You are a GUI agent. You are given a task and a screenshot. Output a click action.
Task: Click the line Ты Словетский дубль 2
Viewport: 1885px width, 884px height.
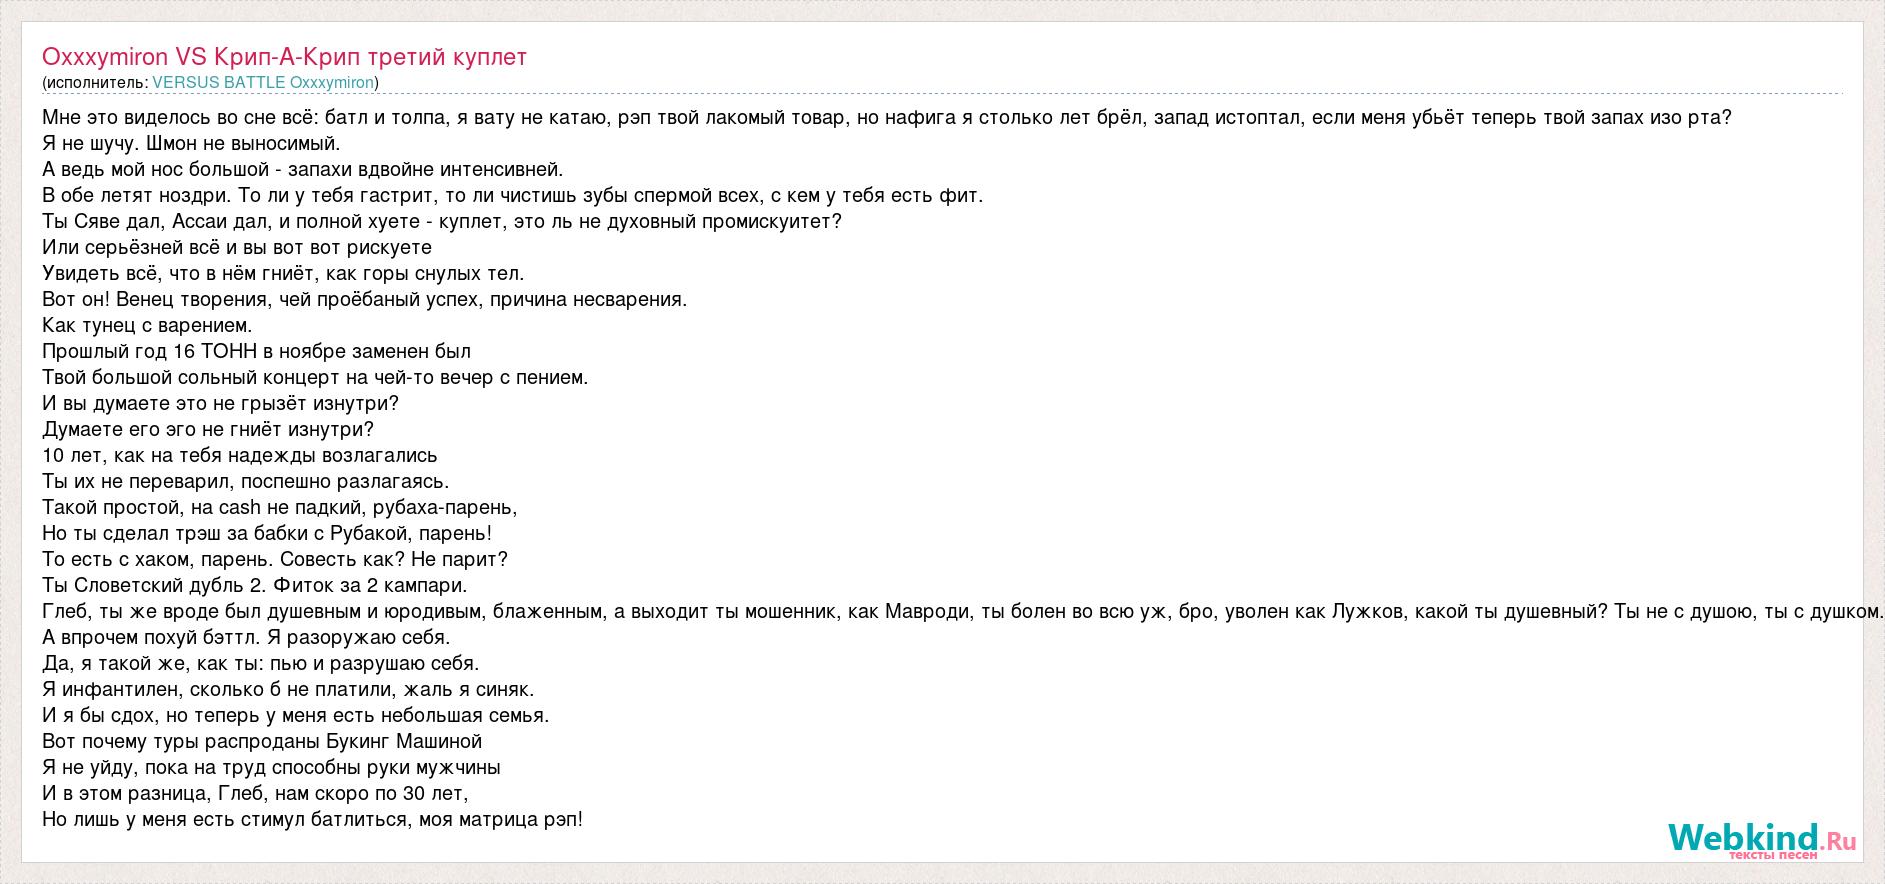pyautogui.click(x=255, y=585)
